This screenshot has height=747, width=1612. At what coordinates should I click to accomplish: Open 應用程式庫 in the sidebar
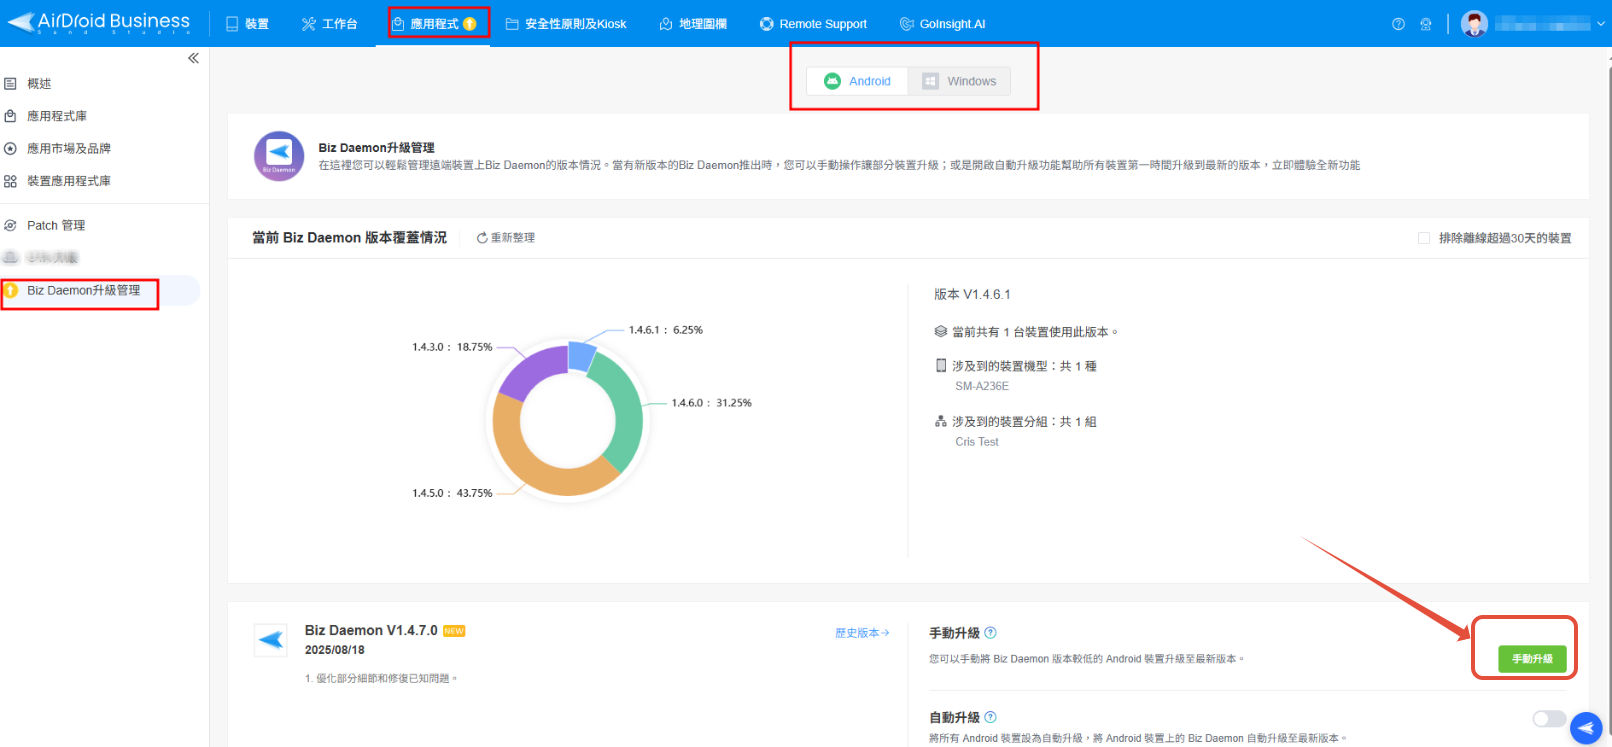(x=57, y=116)
